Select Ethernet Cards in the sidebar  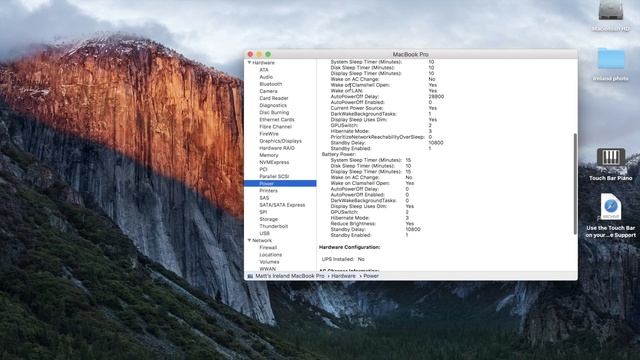coord(277,120)
